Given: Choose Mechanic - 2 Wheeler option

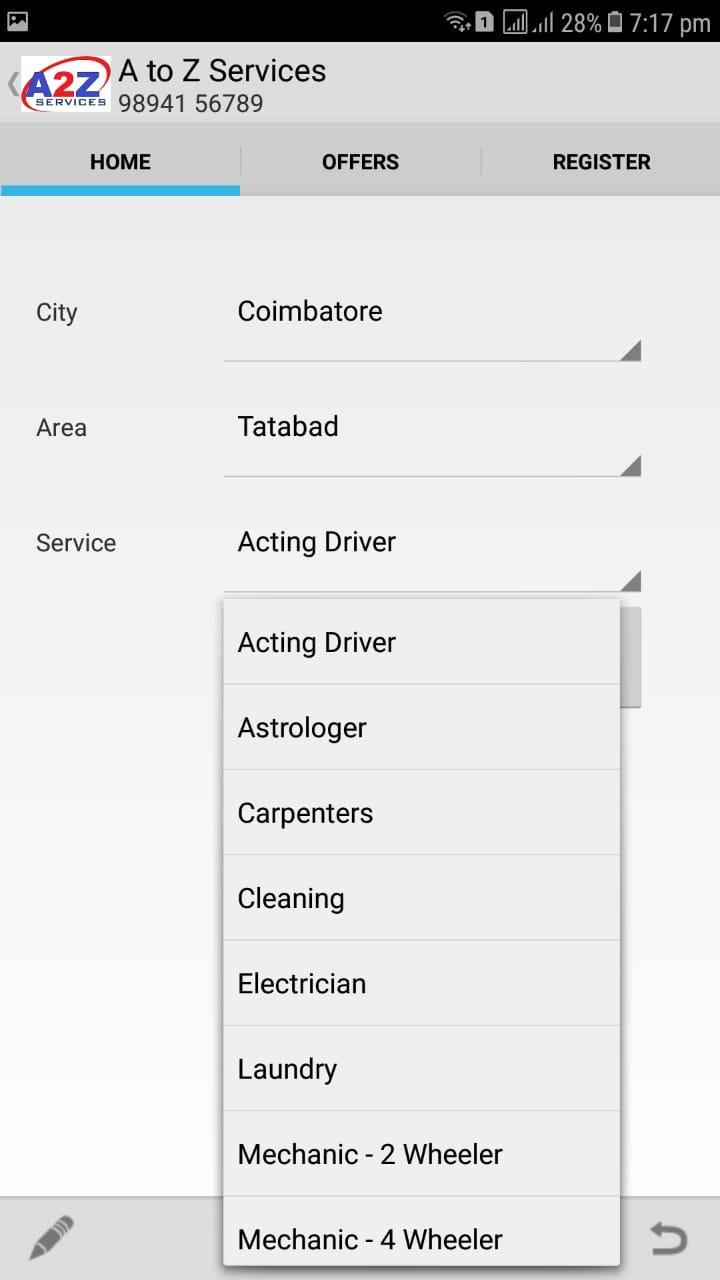Looking at the screenshot, I should coord(421,1154).
